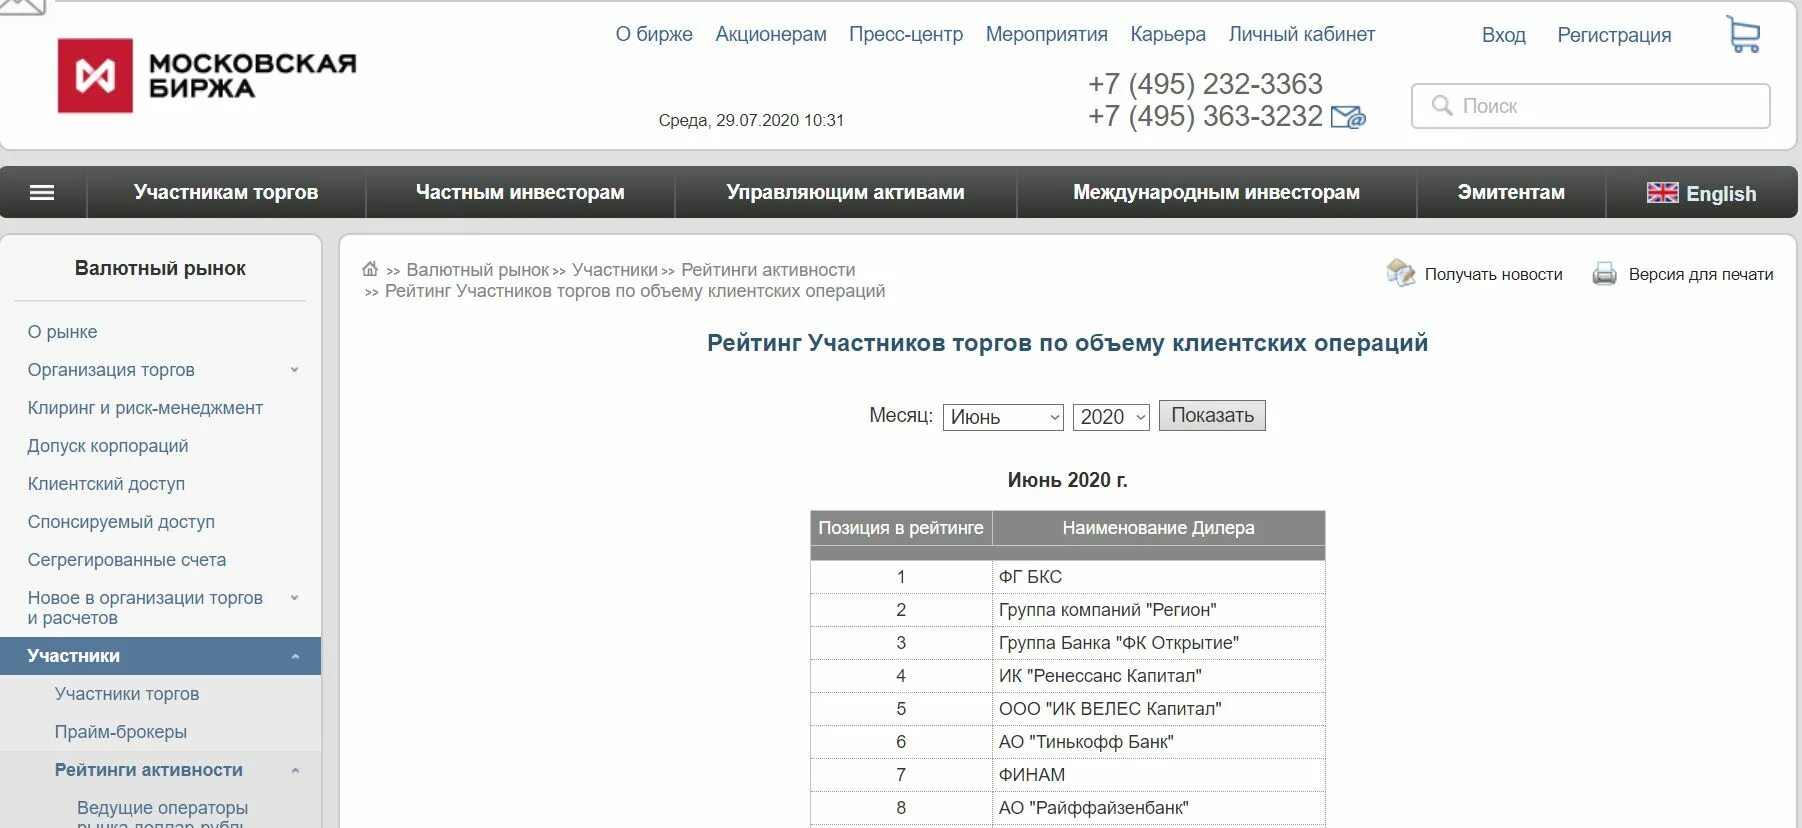Viewport: 1802px width, 828px height.
Task: Click the home icon in breadcrumbs
Action: 370,269
